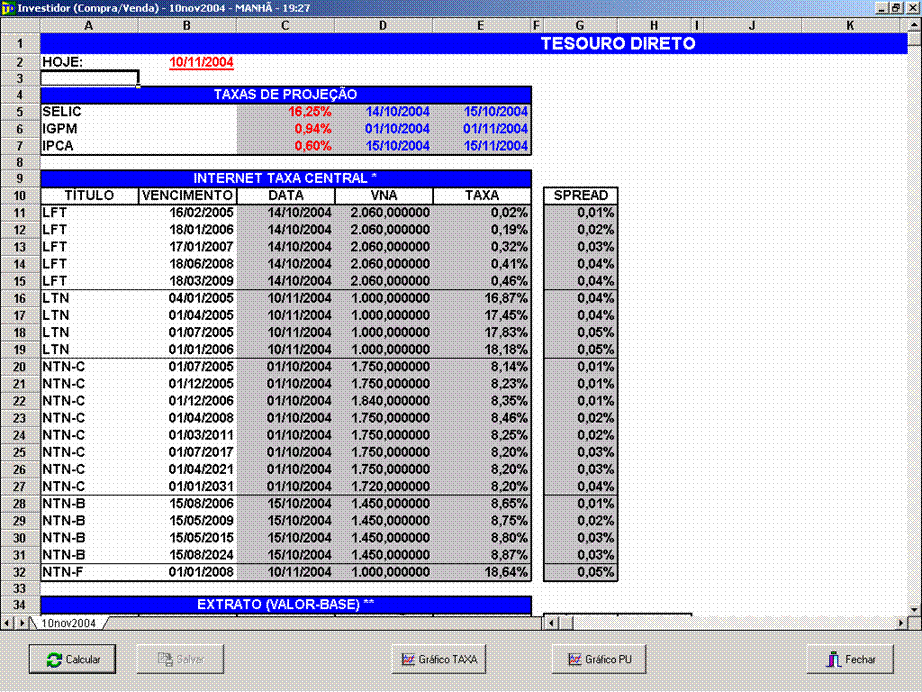
Task: Click the HOJE date 10/11/2004 cell
Action: (201, 62)
